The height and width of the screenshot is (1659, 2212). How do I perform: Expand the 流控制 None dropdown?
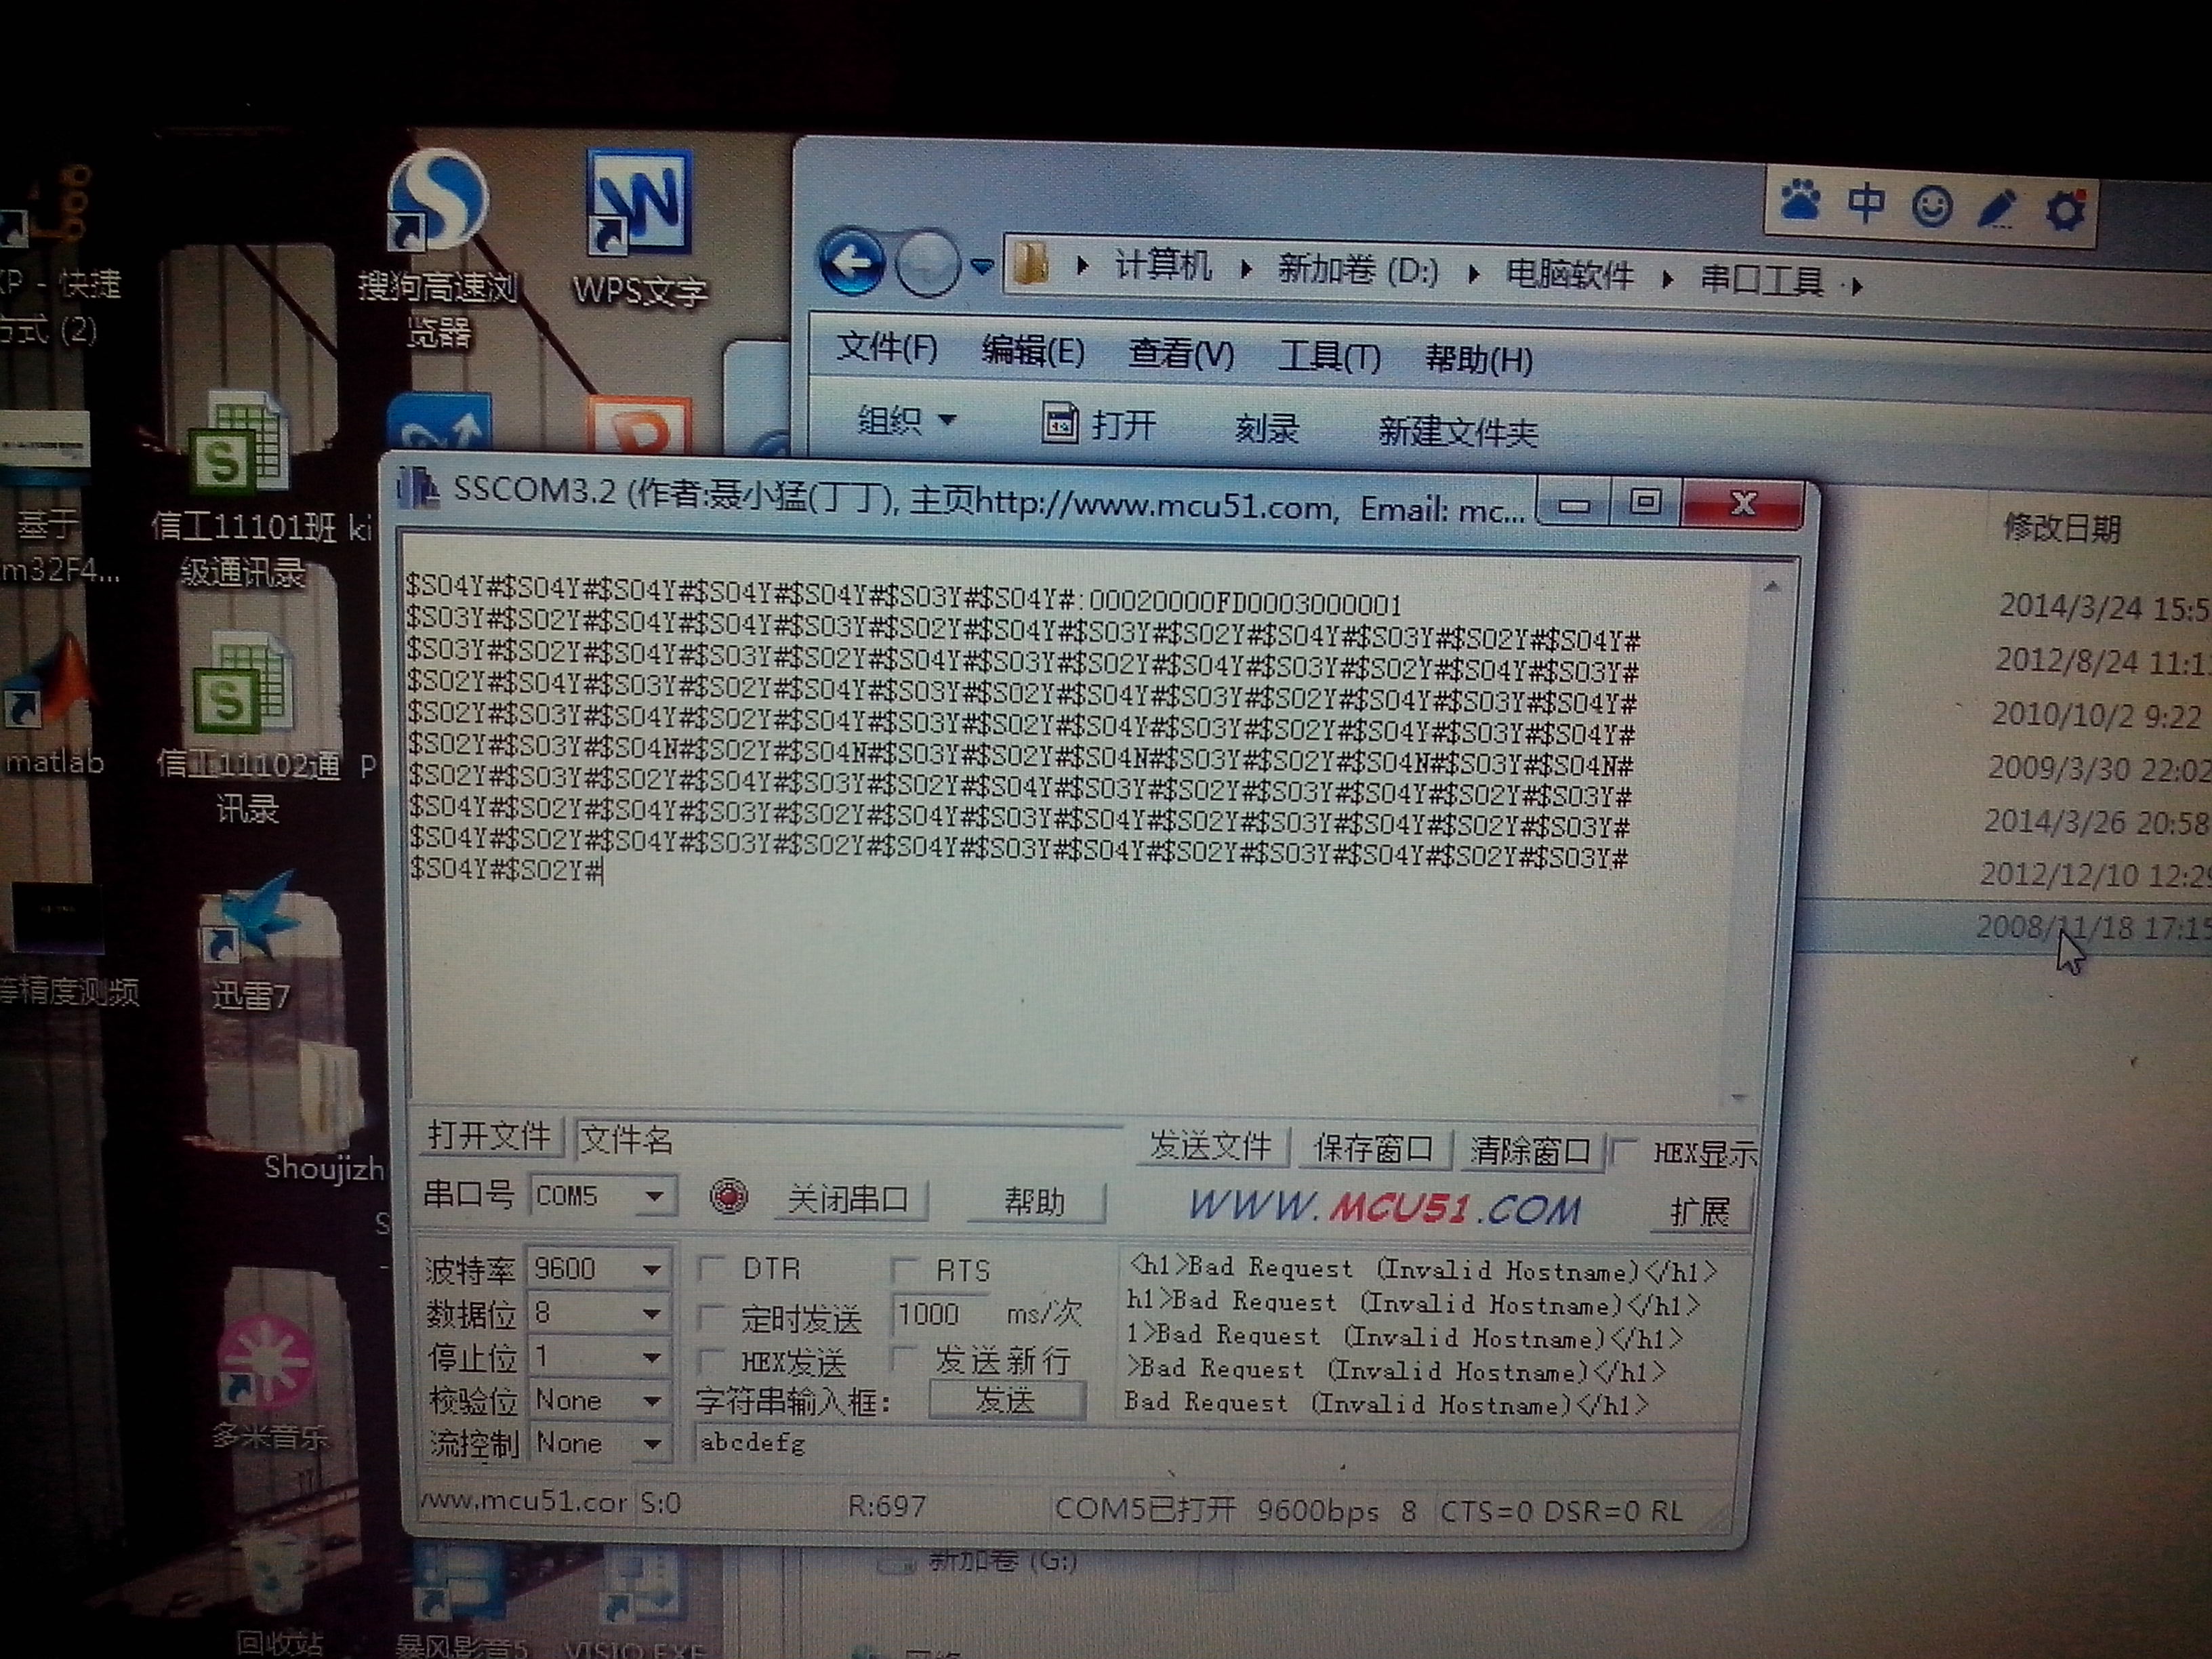pos(651,1444)
